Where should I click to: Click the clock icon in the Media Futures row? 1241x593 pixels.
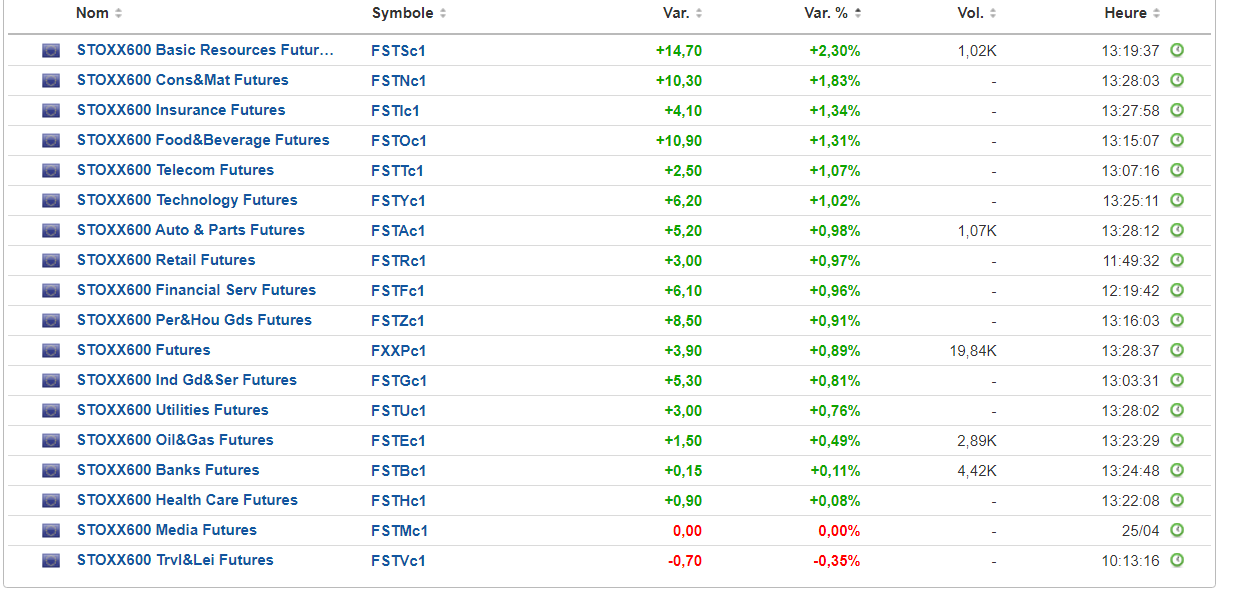[1177, 530]
